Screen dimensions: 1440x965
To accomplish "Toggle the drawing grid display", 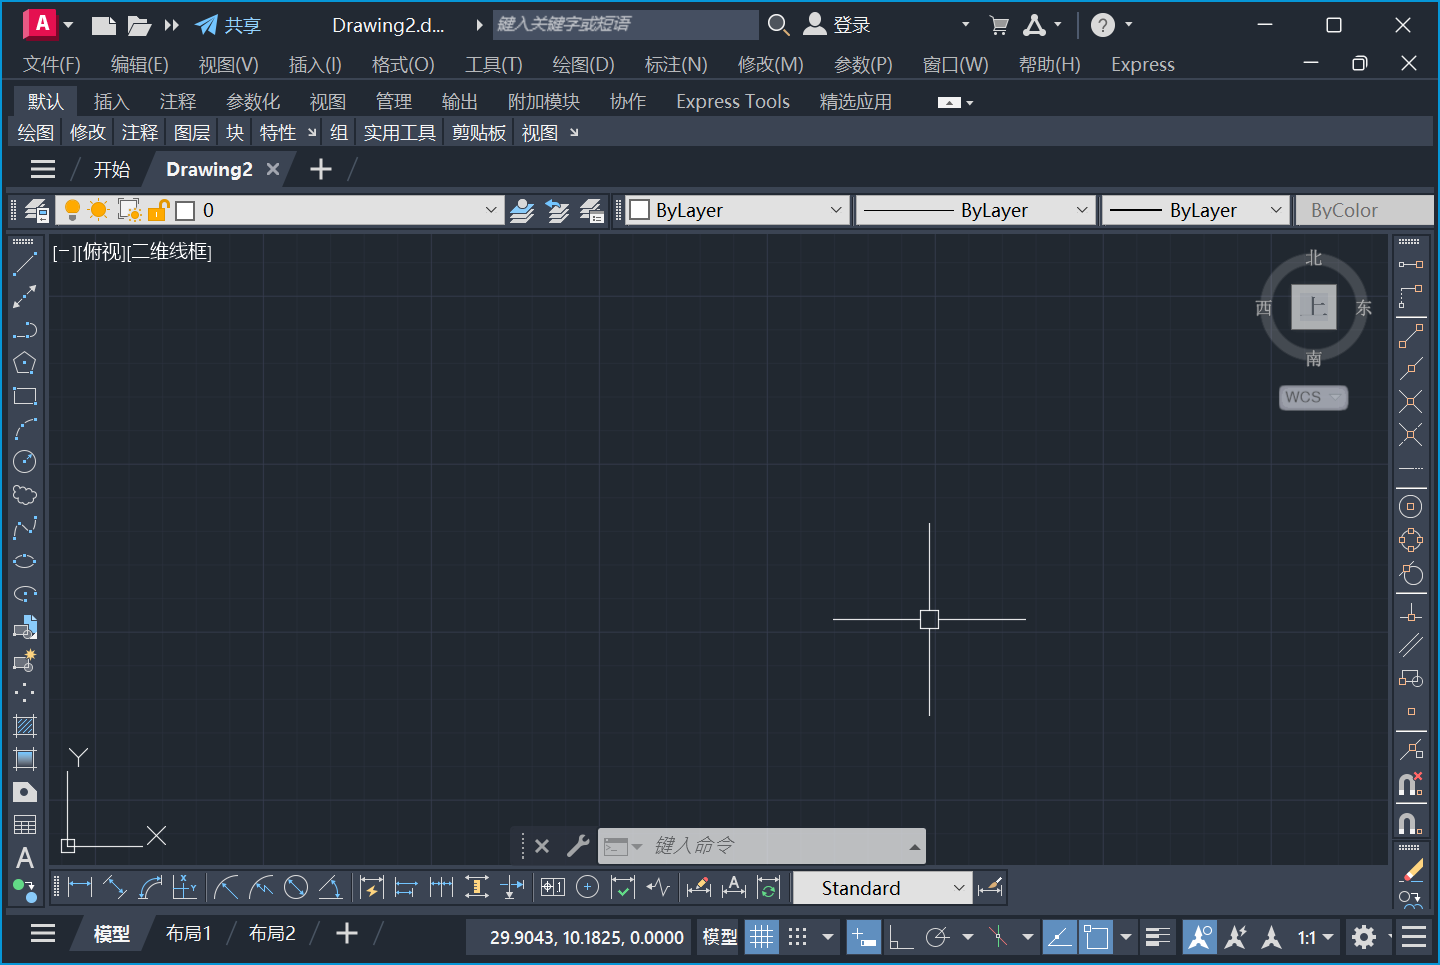I will coord(762,937).
